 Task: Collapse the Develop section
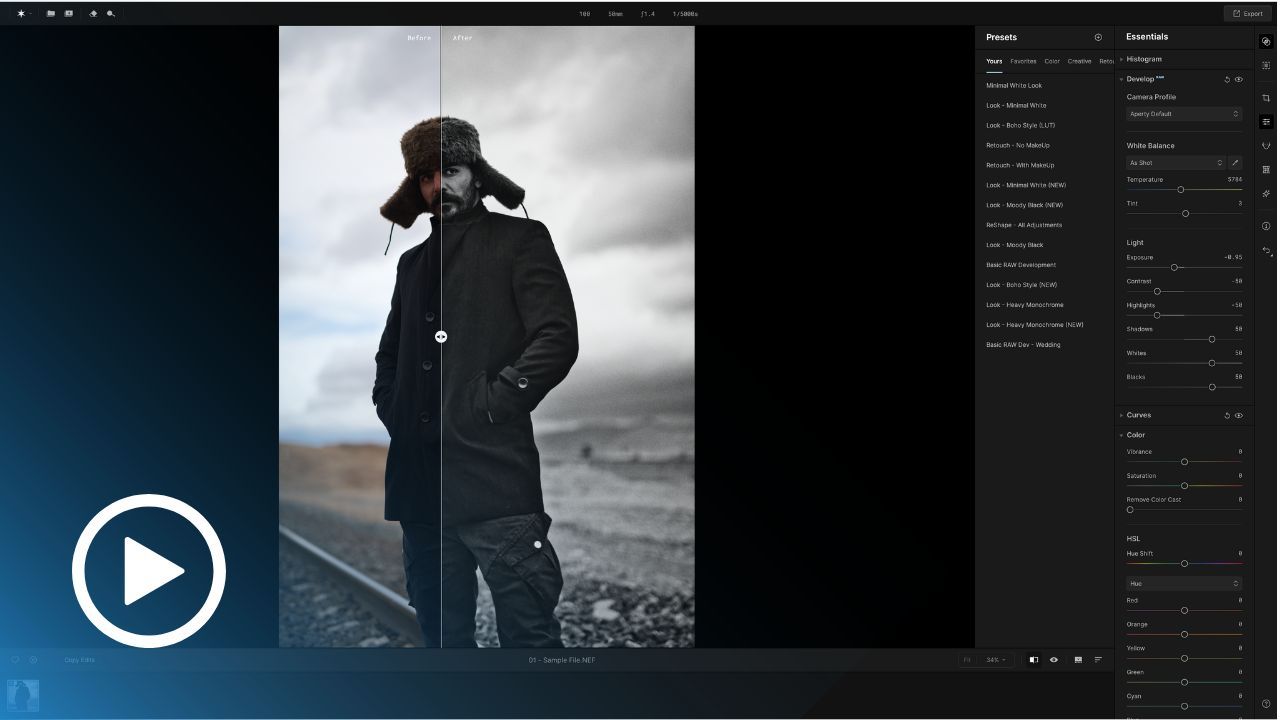point(1121,79)
